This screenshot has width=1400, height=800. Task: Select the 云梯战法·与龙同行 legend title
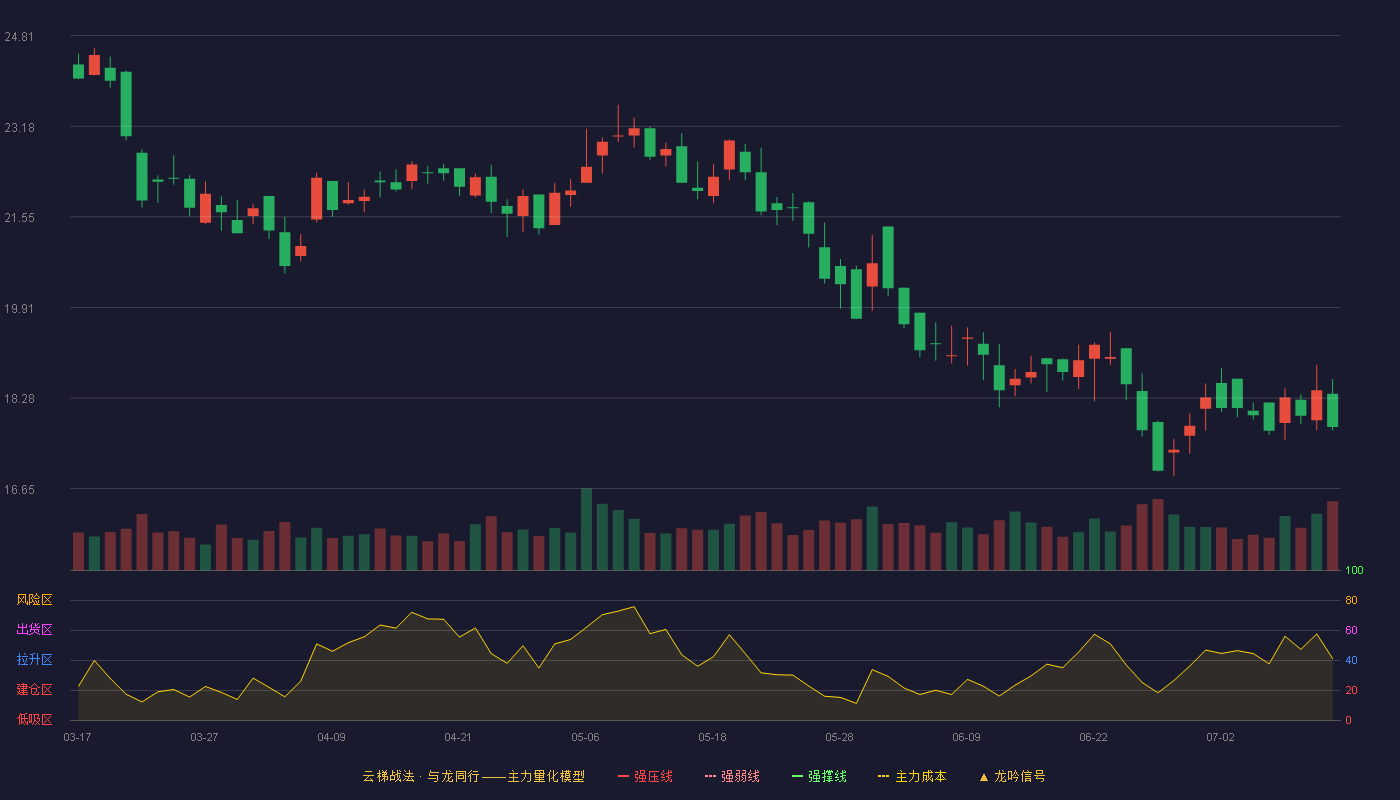(421, 776)
